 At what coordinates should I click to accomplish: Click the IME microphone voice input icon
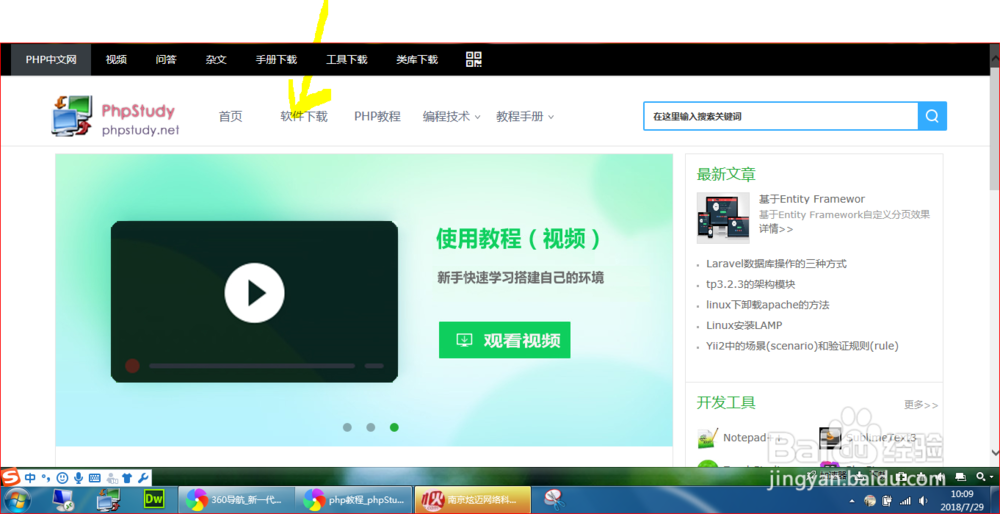coord(78,478)
